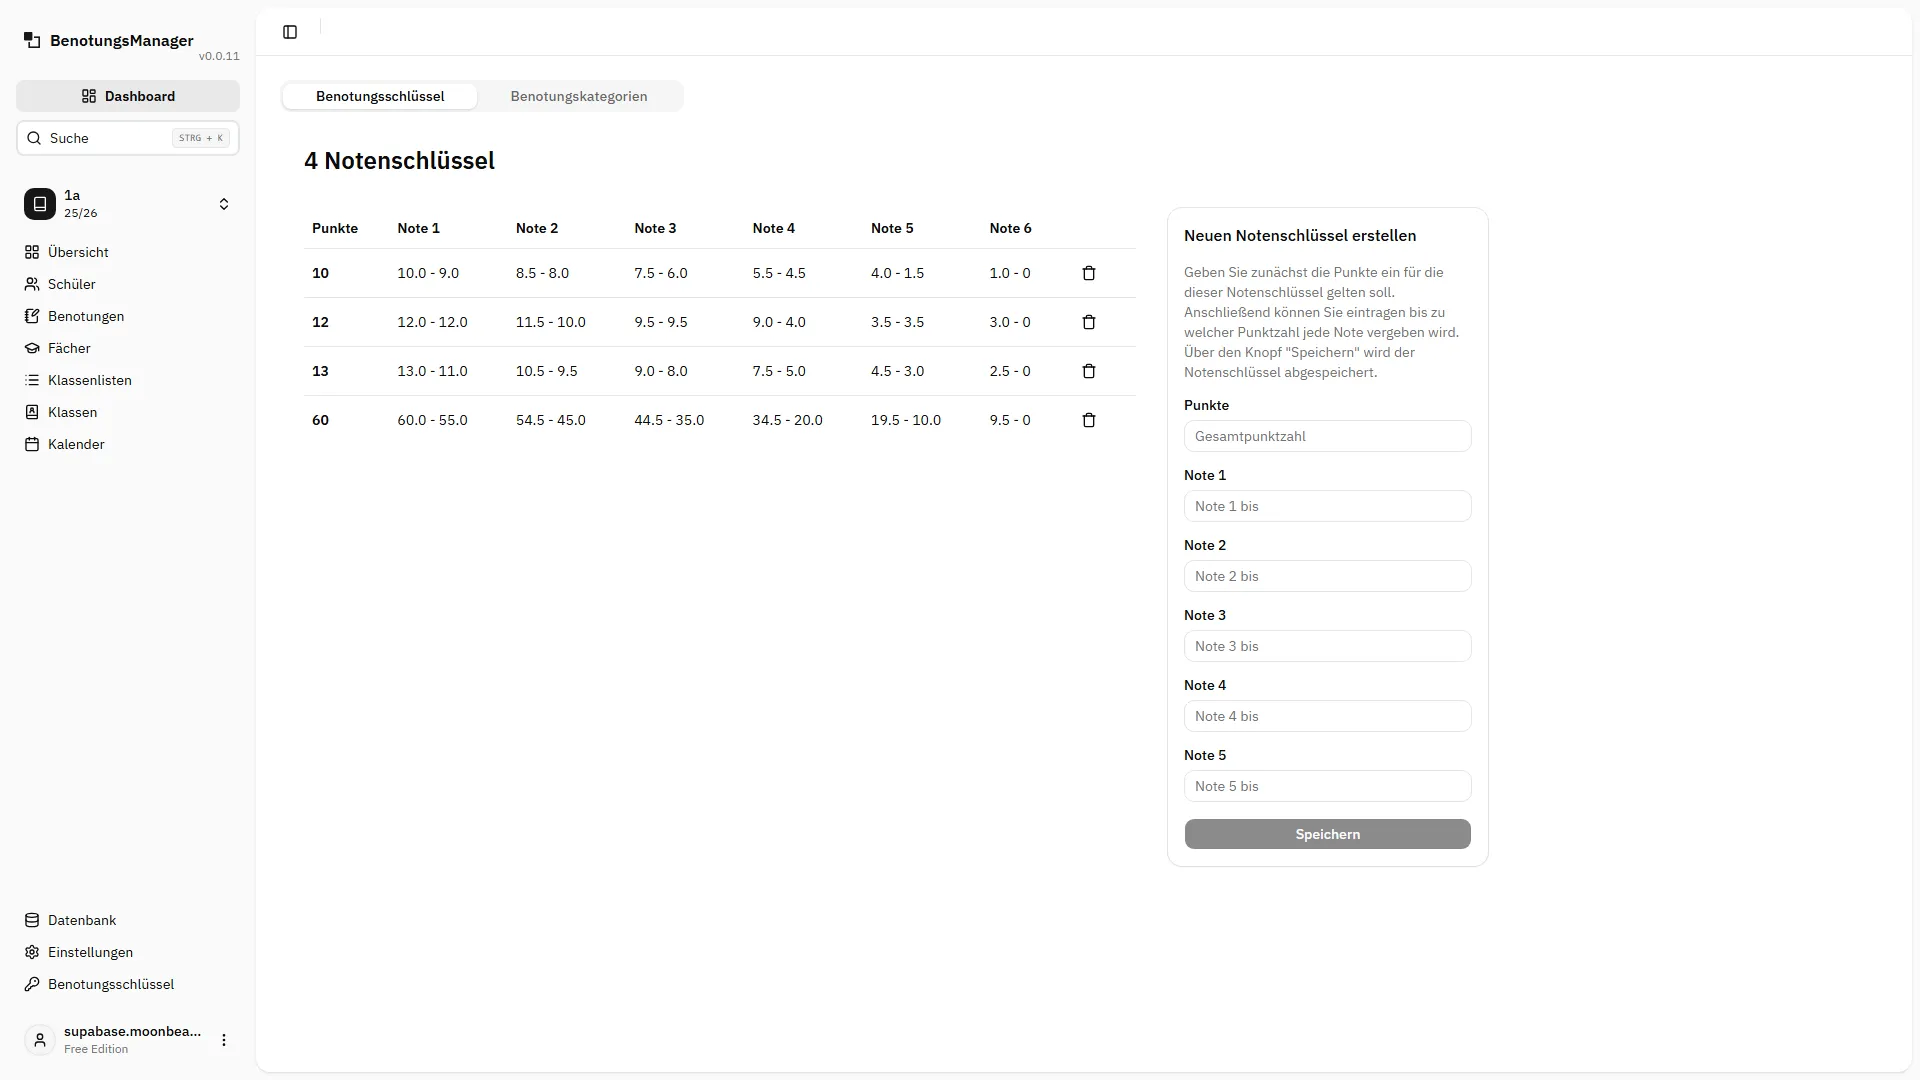Click cell 60.0 - 55.0
This screenshot has width=1920, height=1080.
(432, 420)
